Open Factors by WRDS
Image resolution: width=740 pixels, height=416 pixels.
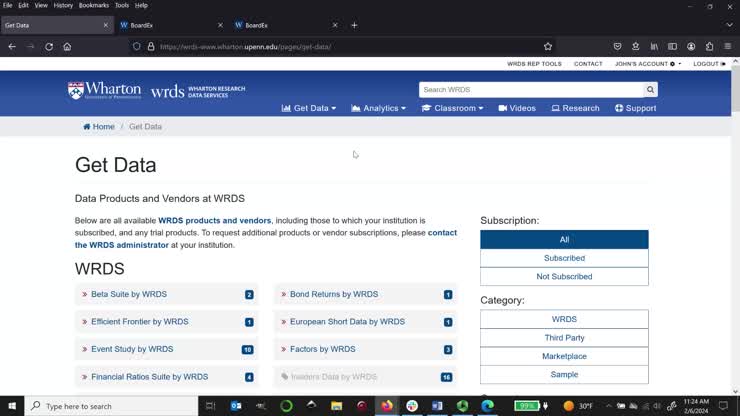click(x=323, y=349)
